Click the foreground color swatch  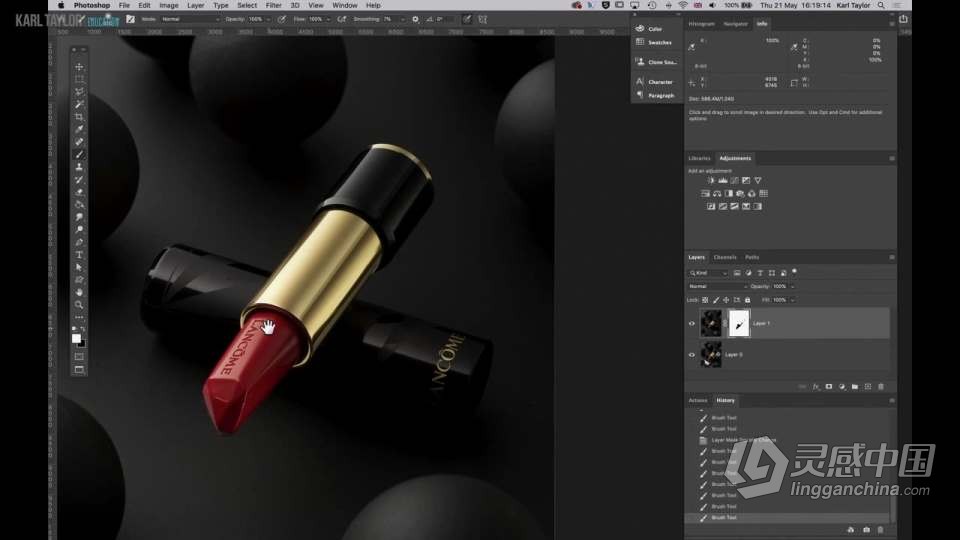76,338
